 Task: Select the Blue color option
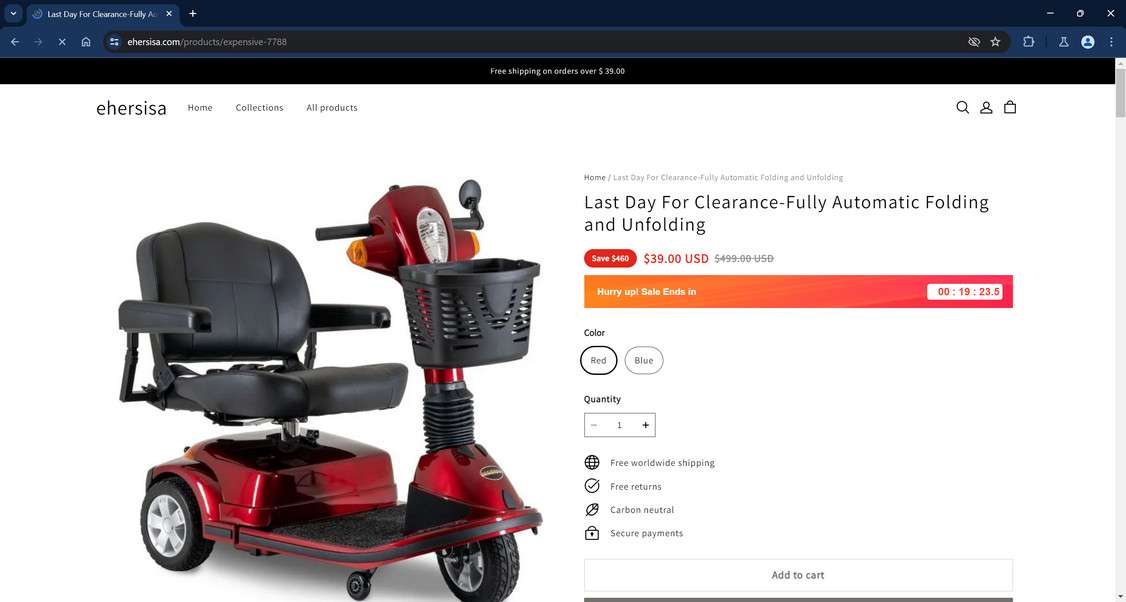pos(643,360)
